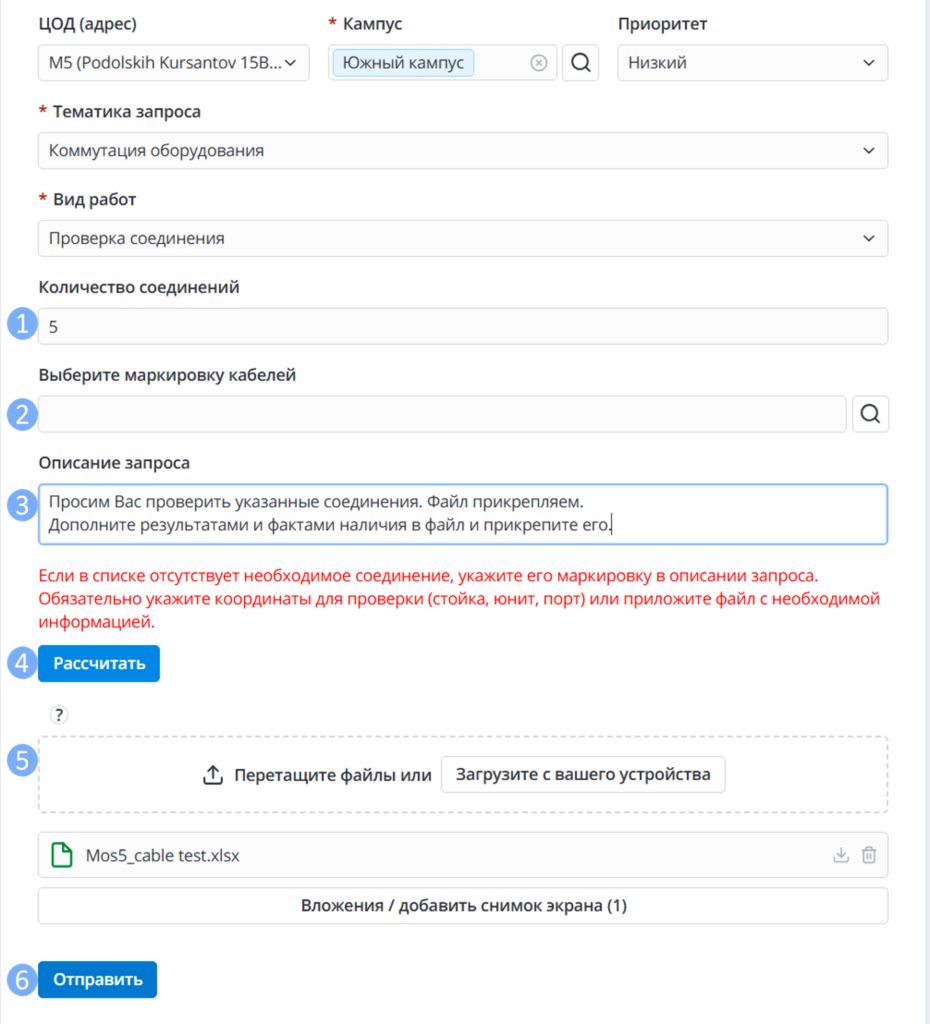Click the campus search magnifier icon
This screenshot has height=1024, width=930.
pyautogui.click(x=581, y=63)
